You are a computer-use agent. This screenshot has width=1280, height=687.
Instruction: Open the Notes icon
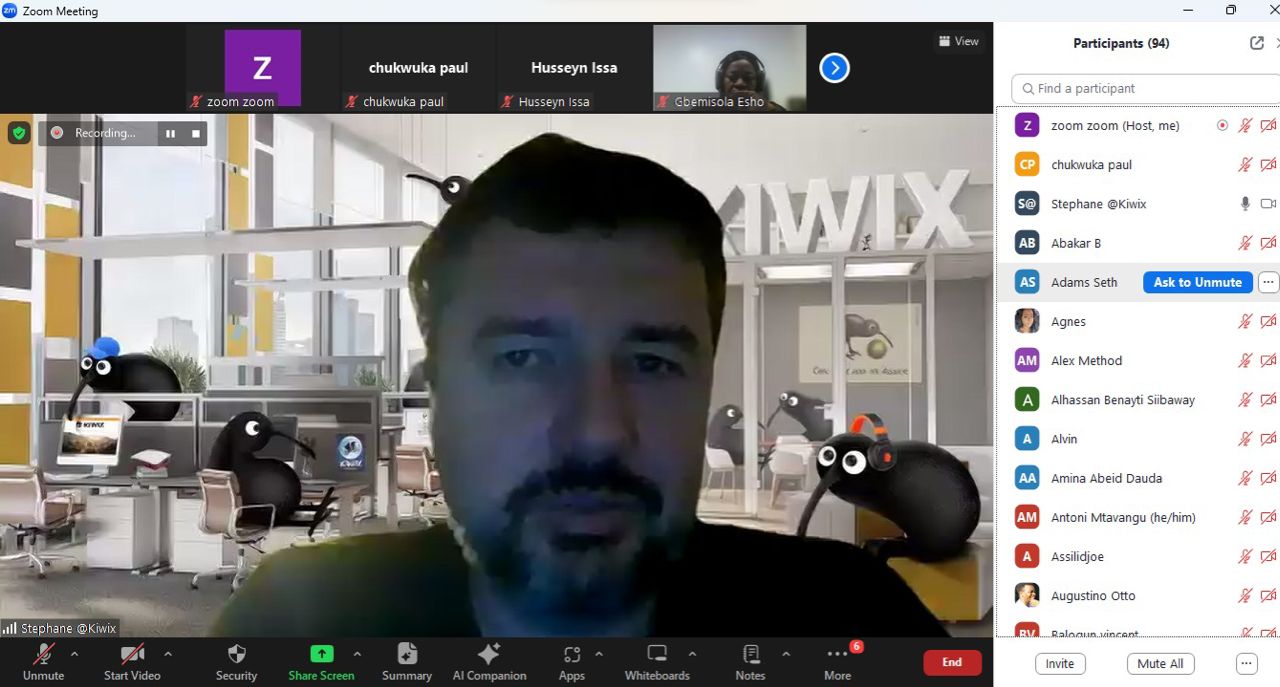coord(751,654)
